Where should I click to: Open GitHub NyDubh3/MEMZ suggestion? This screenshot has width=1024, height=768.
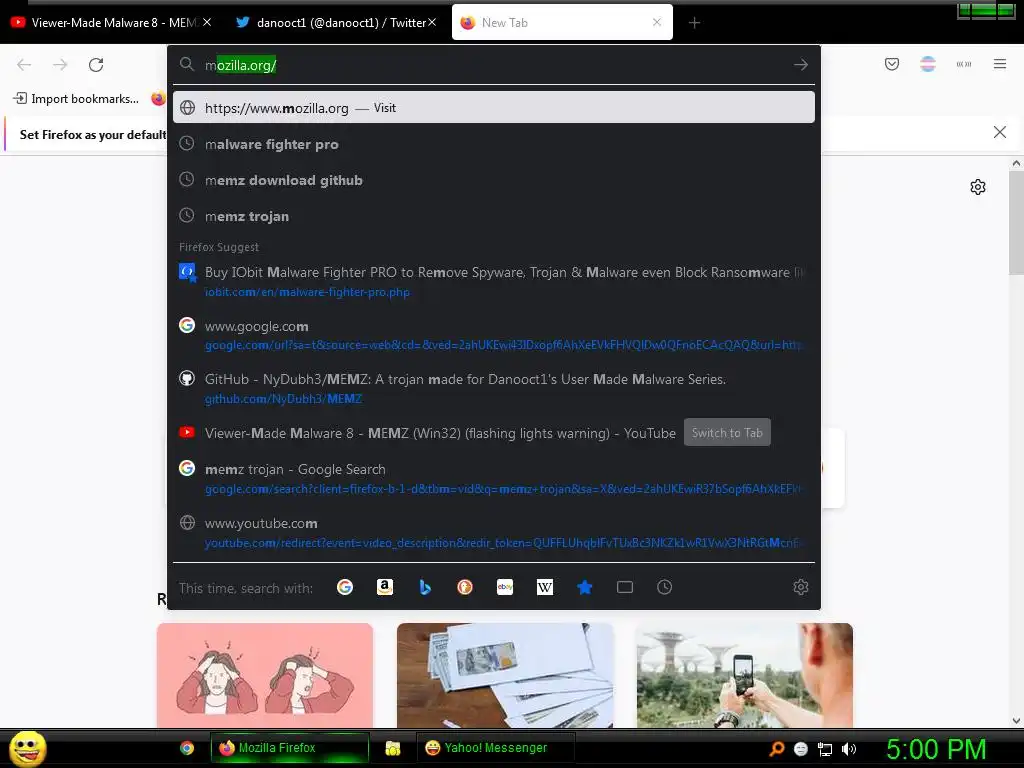tap(494, 389)
